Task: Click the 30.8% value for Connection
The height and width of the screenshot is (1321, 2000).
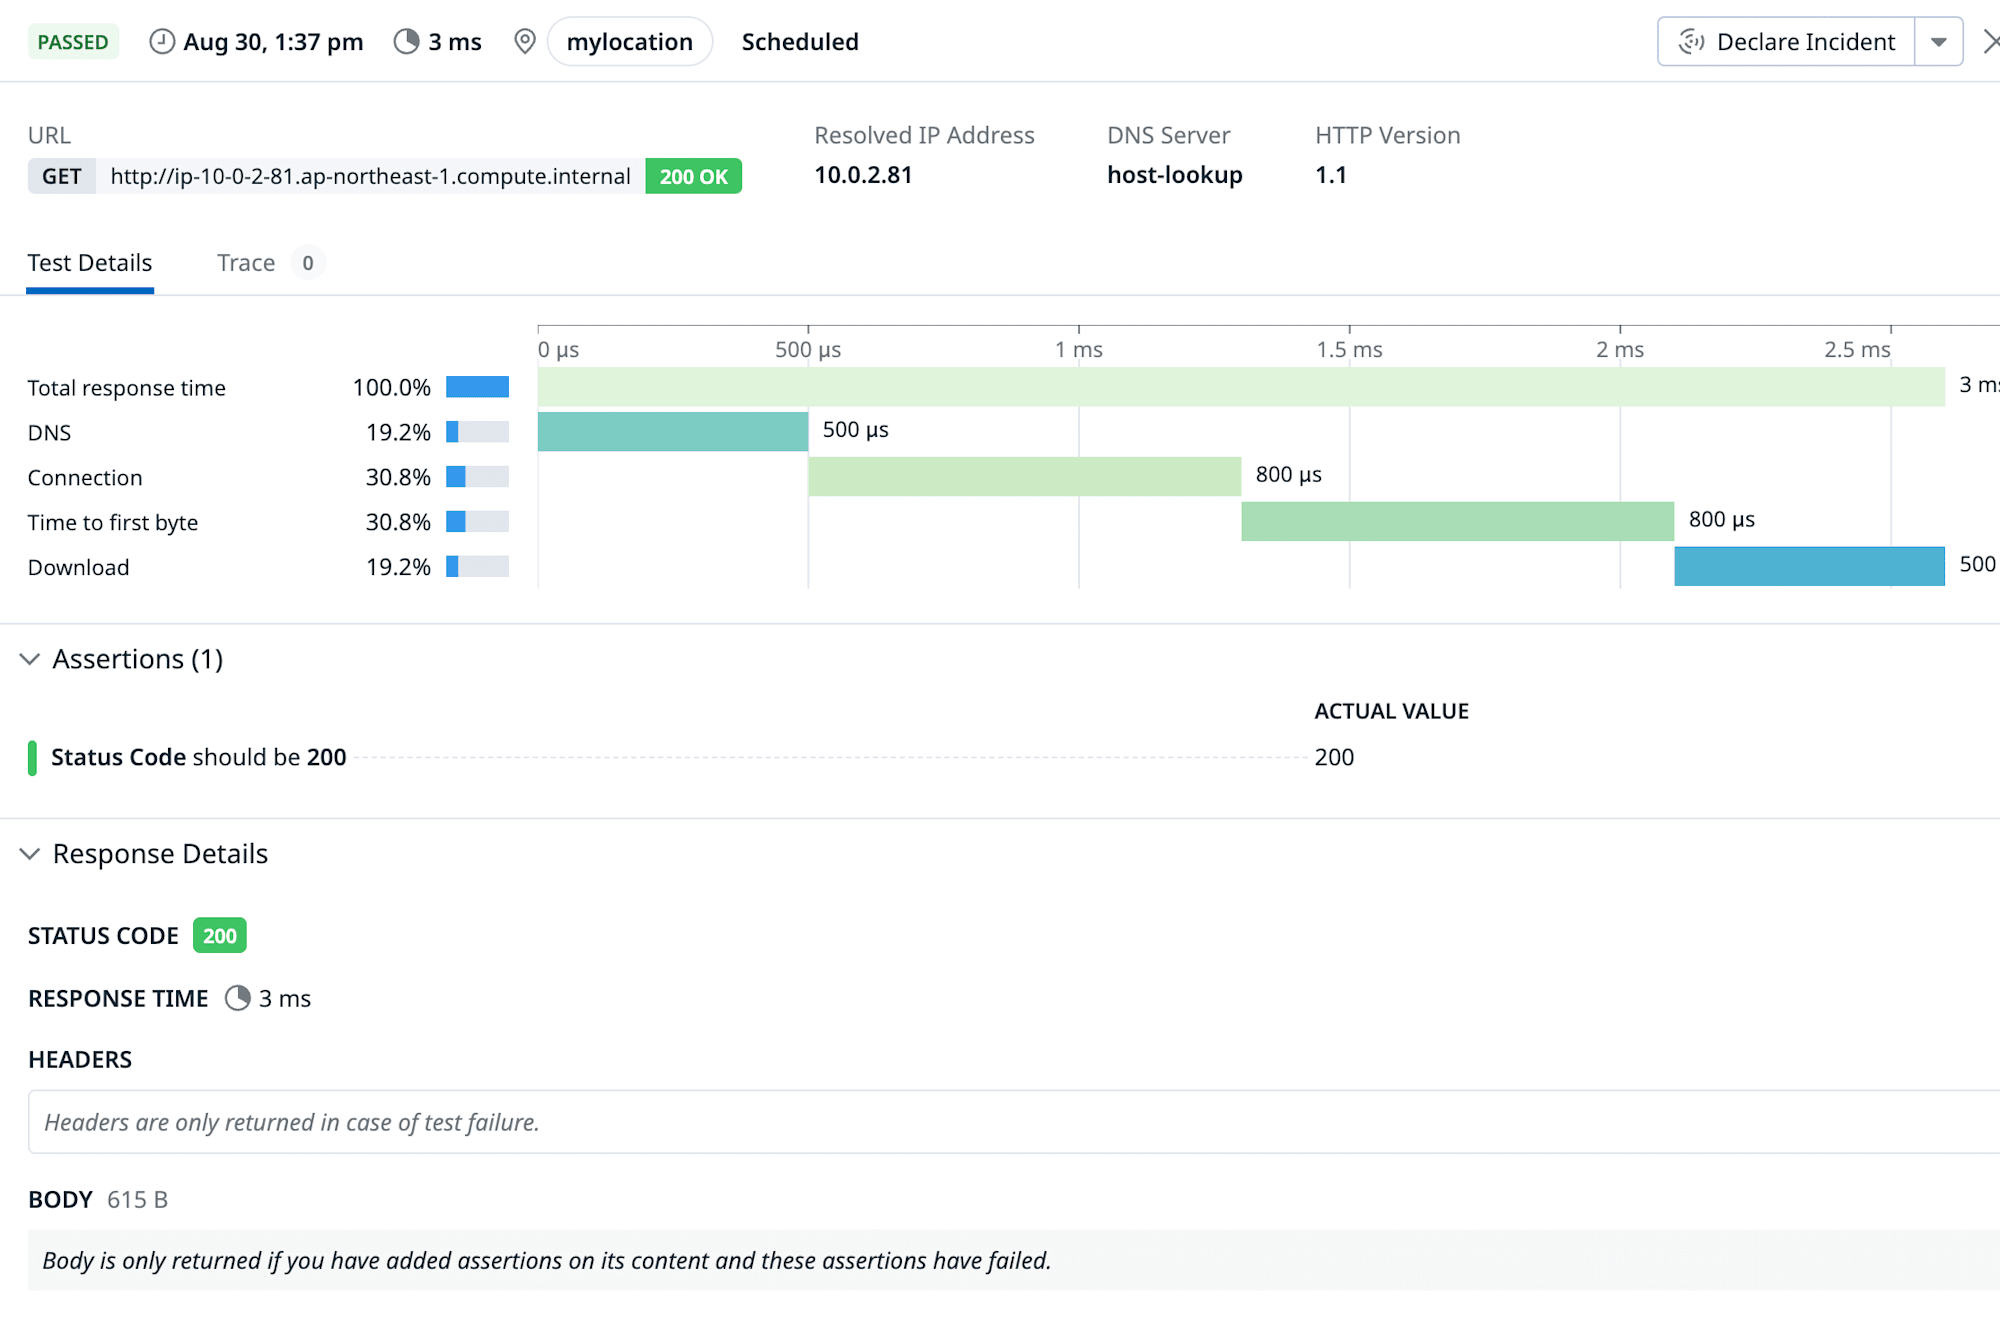Action: click(x=398, y=477)
